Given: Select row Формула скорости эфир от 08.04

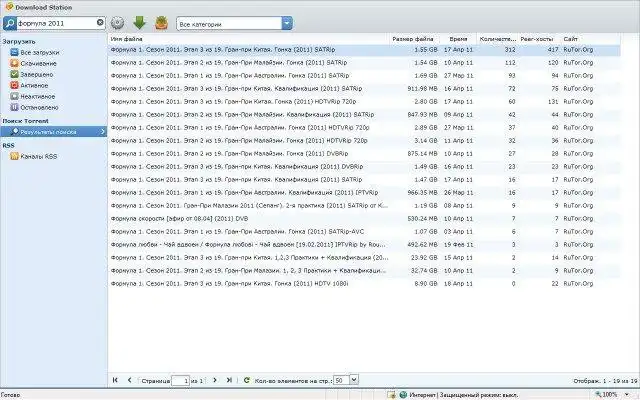Looking at the screenshot, I should point(364,219).
